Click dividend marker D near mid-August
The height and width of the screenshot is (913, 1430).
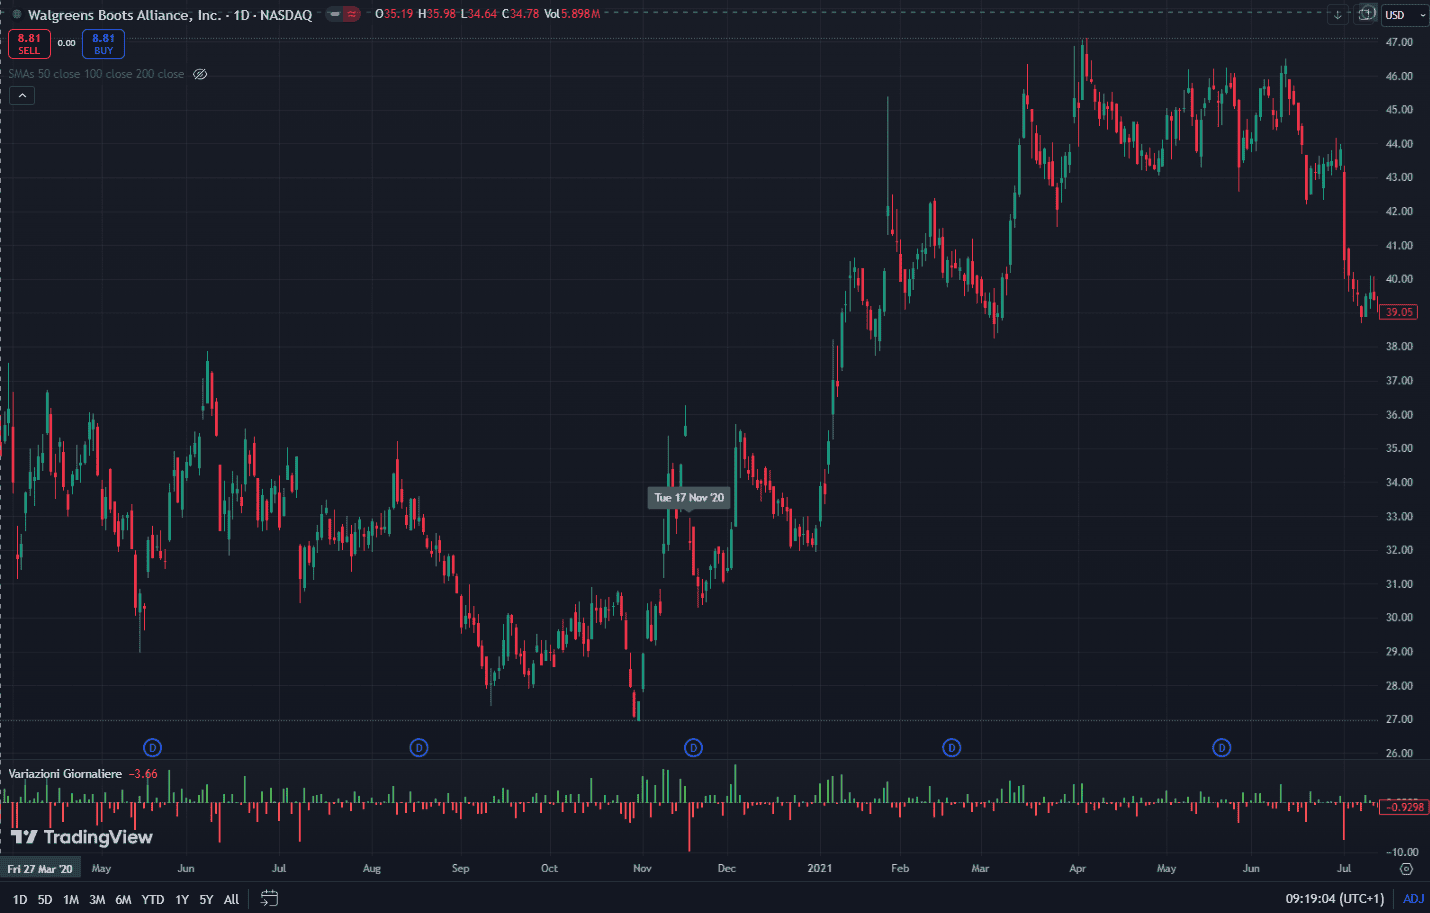click(x=419, y=747)
